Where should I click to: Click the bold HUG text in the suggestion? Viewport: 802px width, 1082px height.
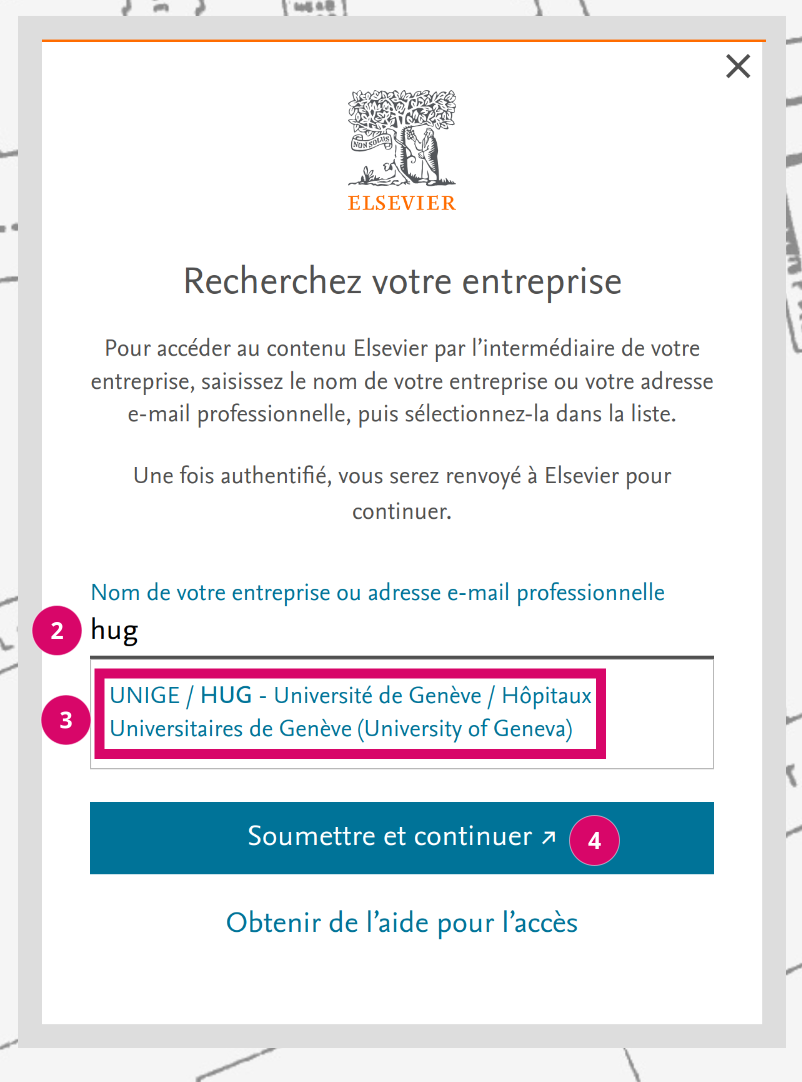pos(225,695)
